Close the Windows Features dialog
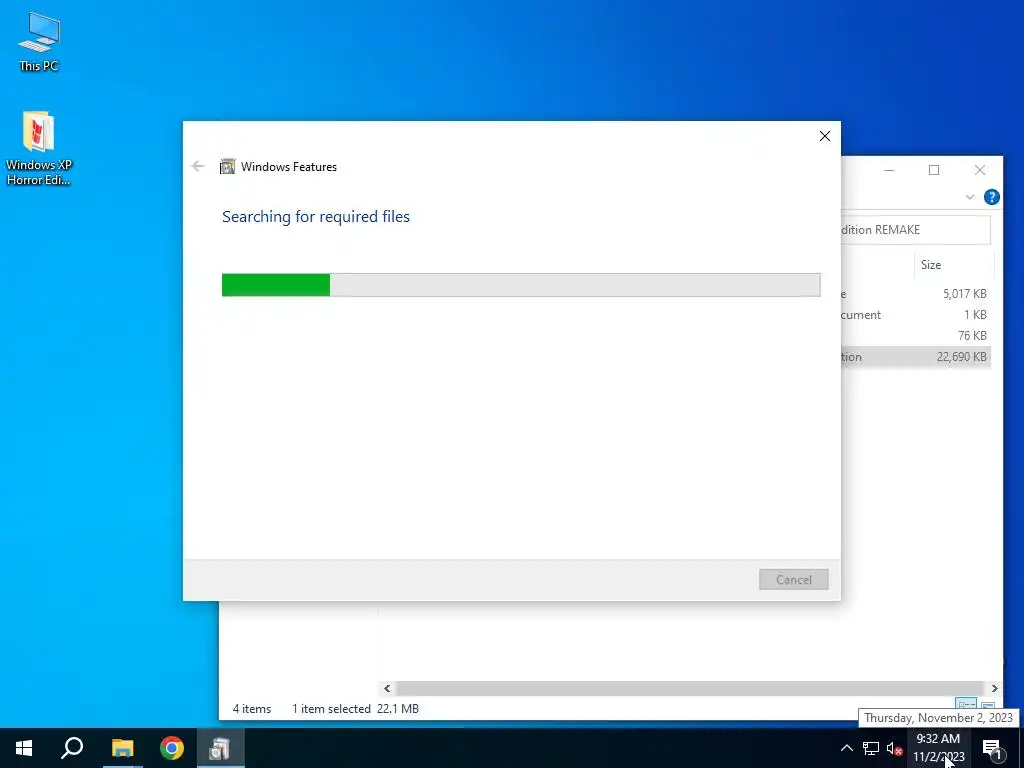 point(825,136)
